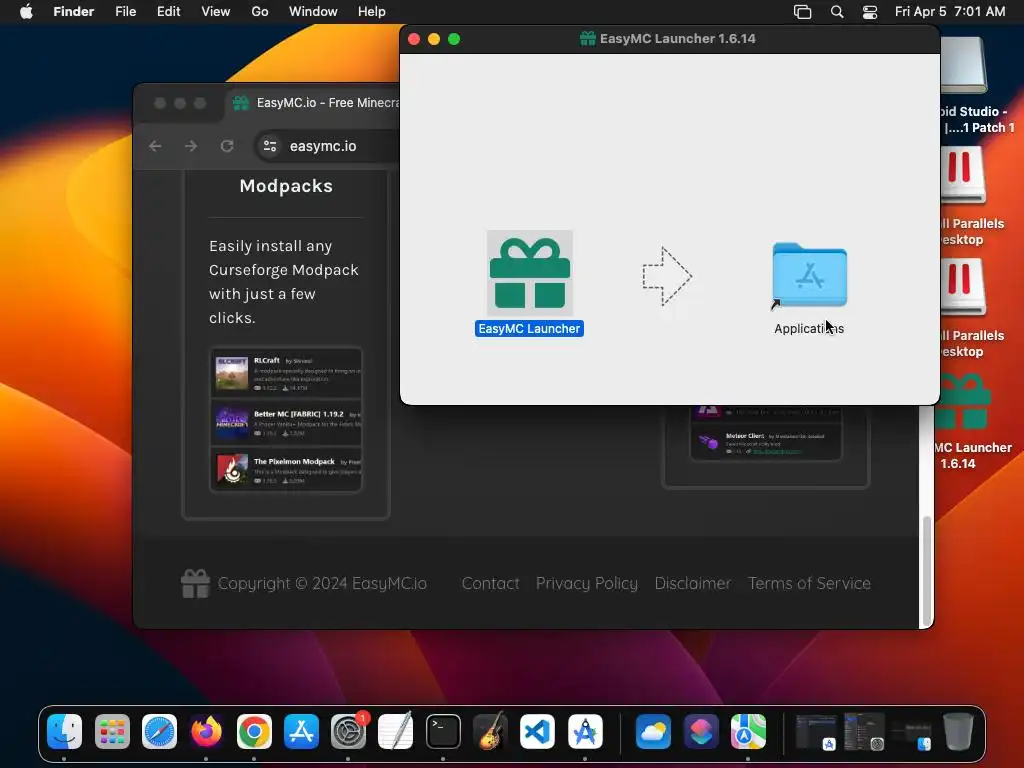Click the Better MC [FABRIC] 1.19.2 modpack entry
This screenshot has height=768, width=1024.
point(286,423)
